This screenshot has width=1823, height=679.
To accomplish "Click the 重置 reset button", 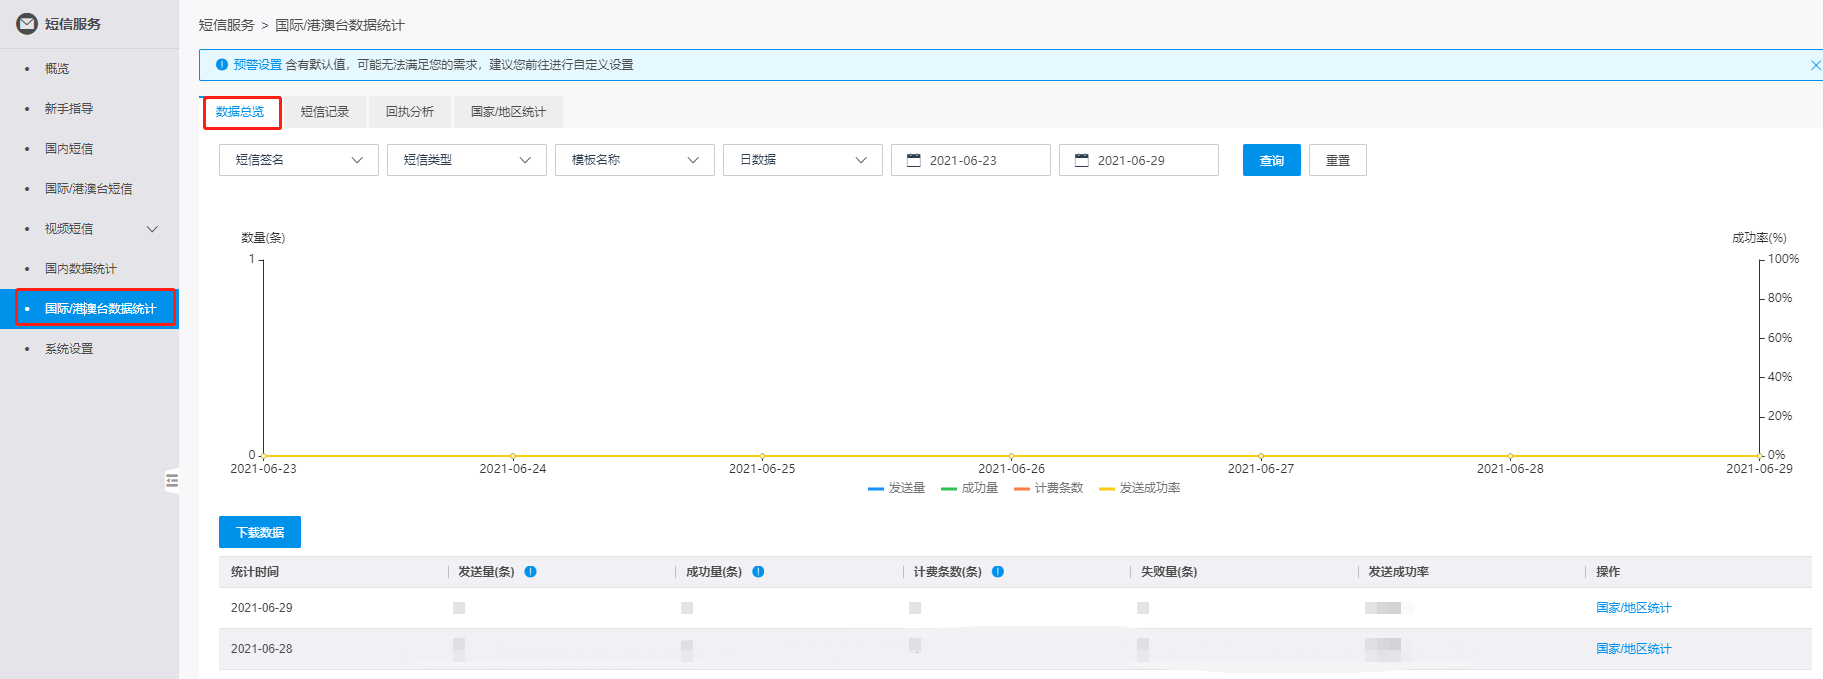I will pos(1338,160).
